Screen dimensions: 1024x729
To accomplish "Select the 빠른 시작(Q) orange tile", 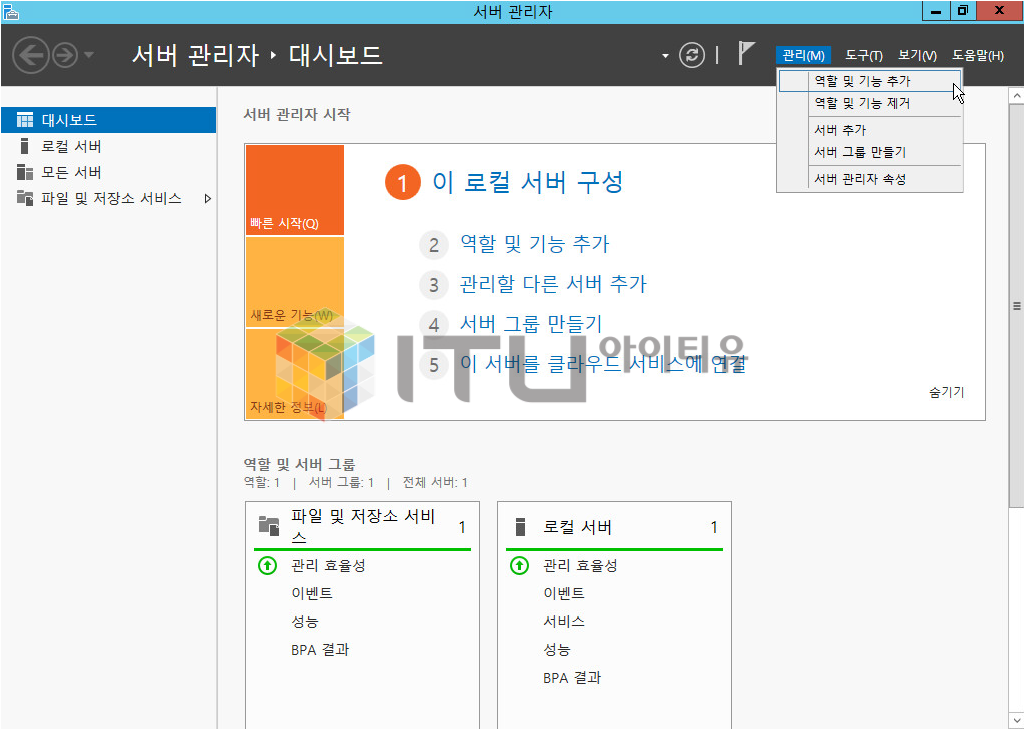I will (294, 190).
